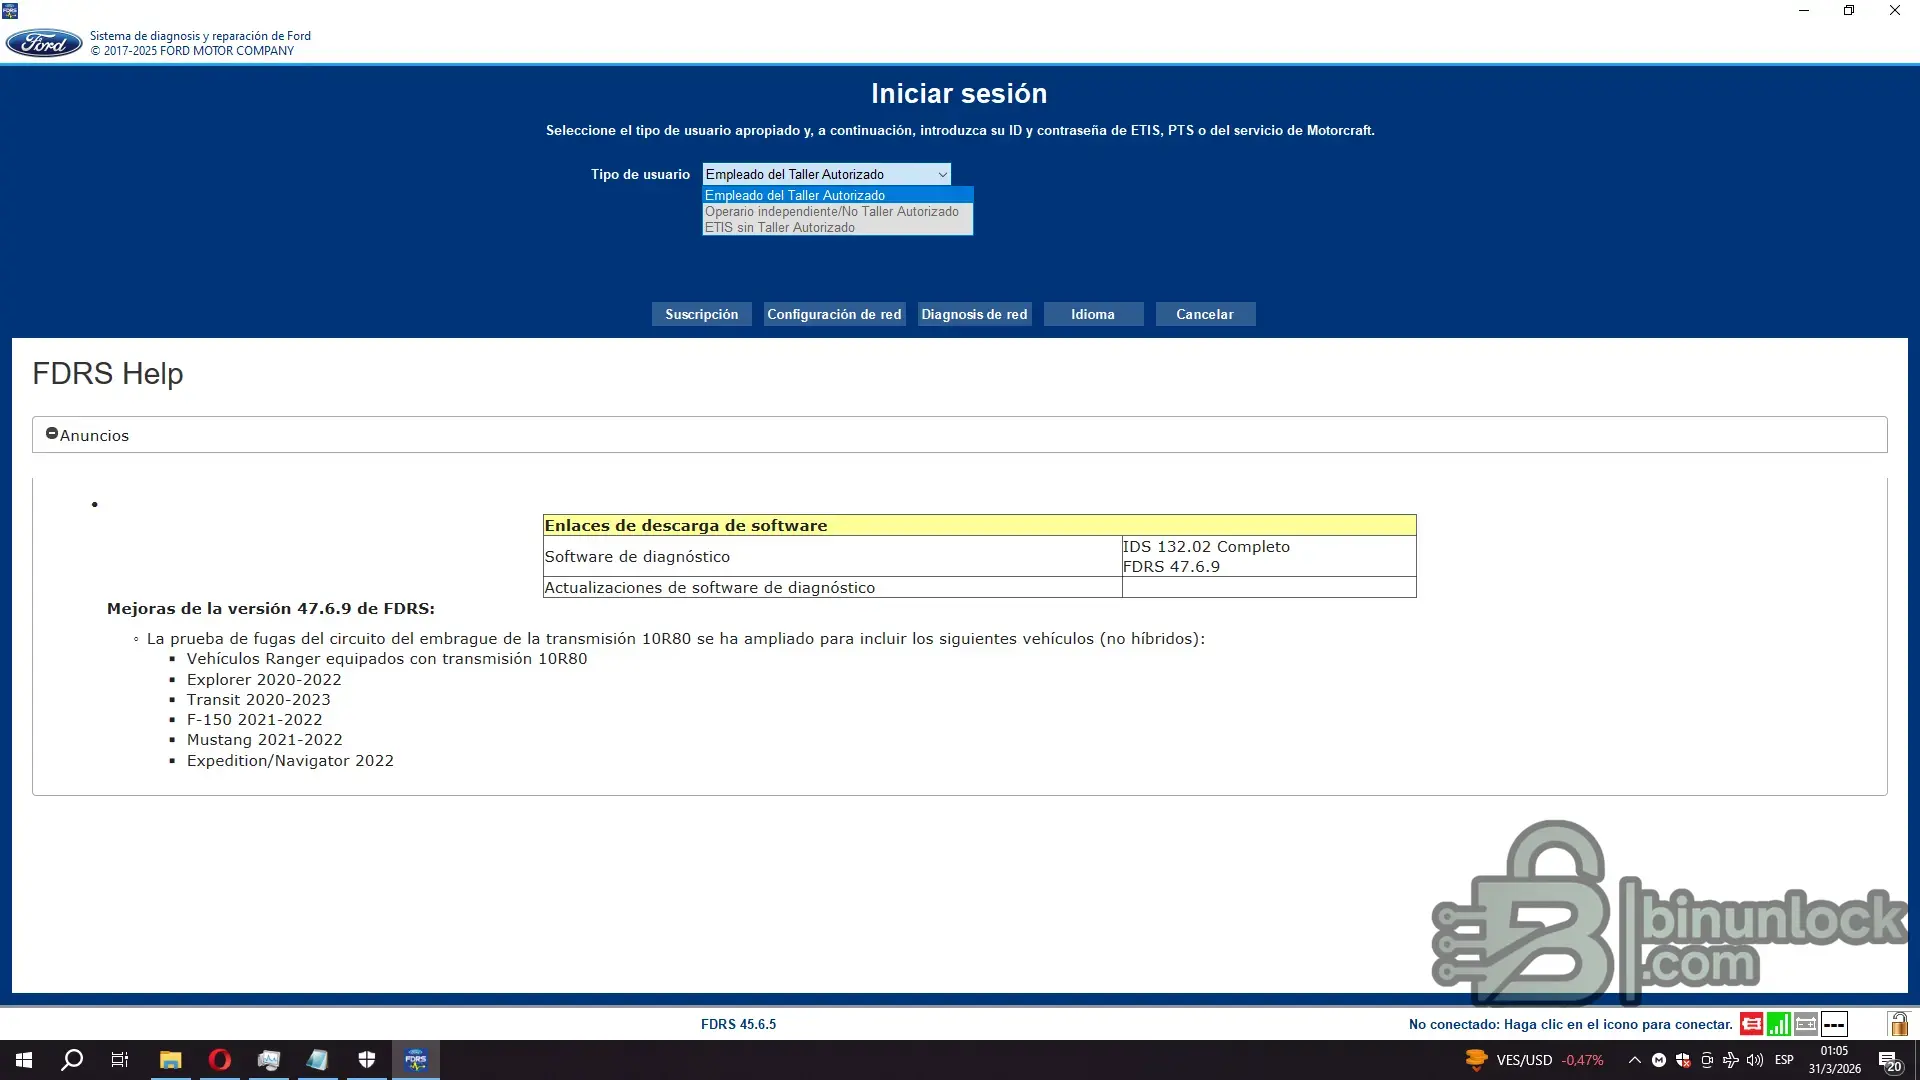Click the Suscripción button
The image size is (1920, 1080).
701,314
